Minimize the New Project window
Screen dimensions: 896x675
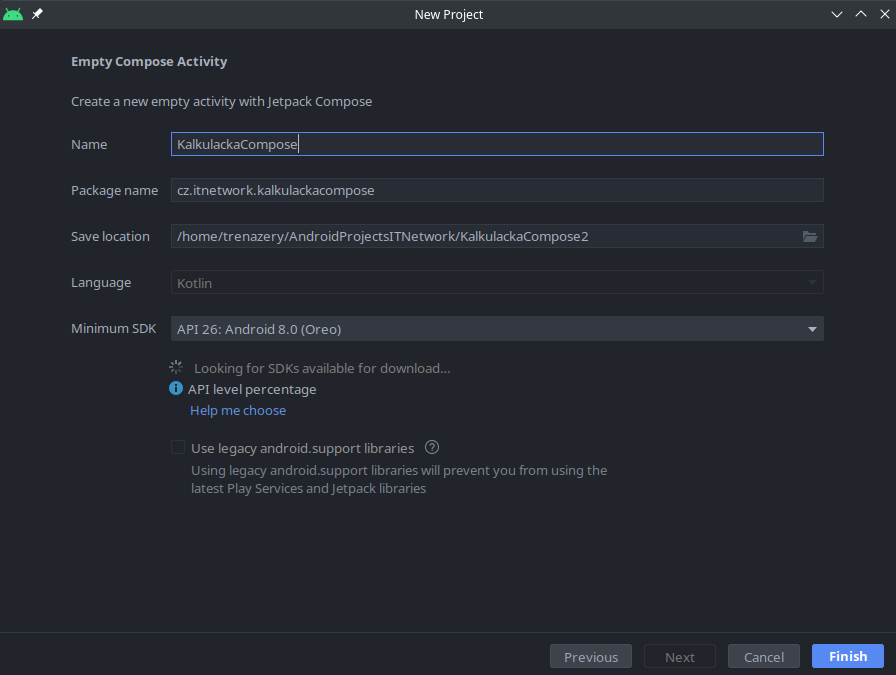click(x=838, y=14)
